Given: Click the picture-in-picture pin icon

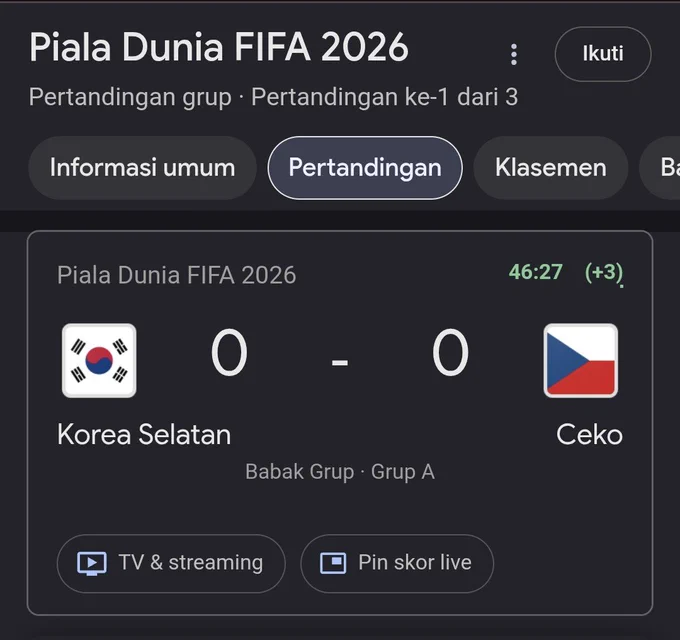Looking at the screenshot, I should pyautogui.click(x=333, y=563).
